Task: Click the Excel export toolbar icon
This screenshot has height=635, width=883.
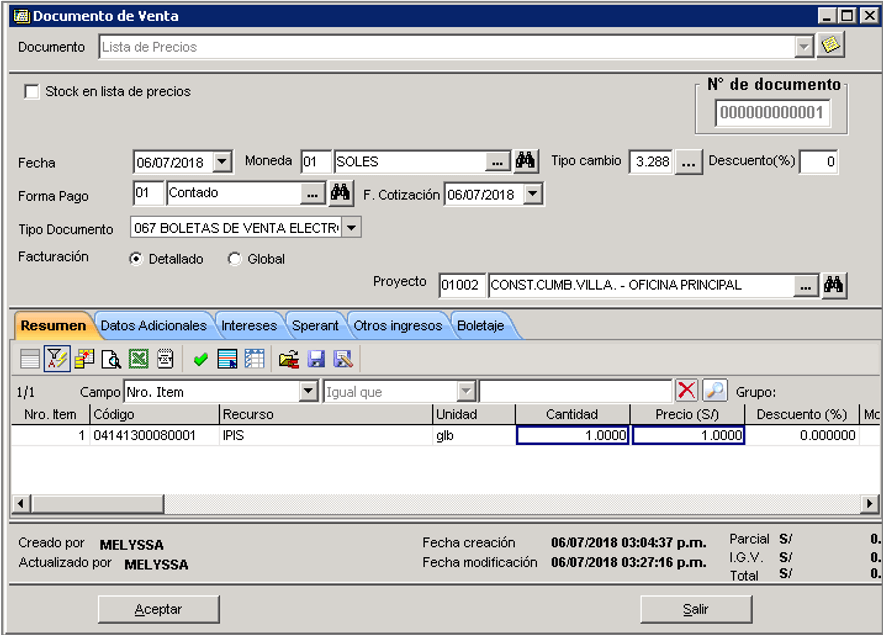Action: 139,359
